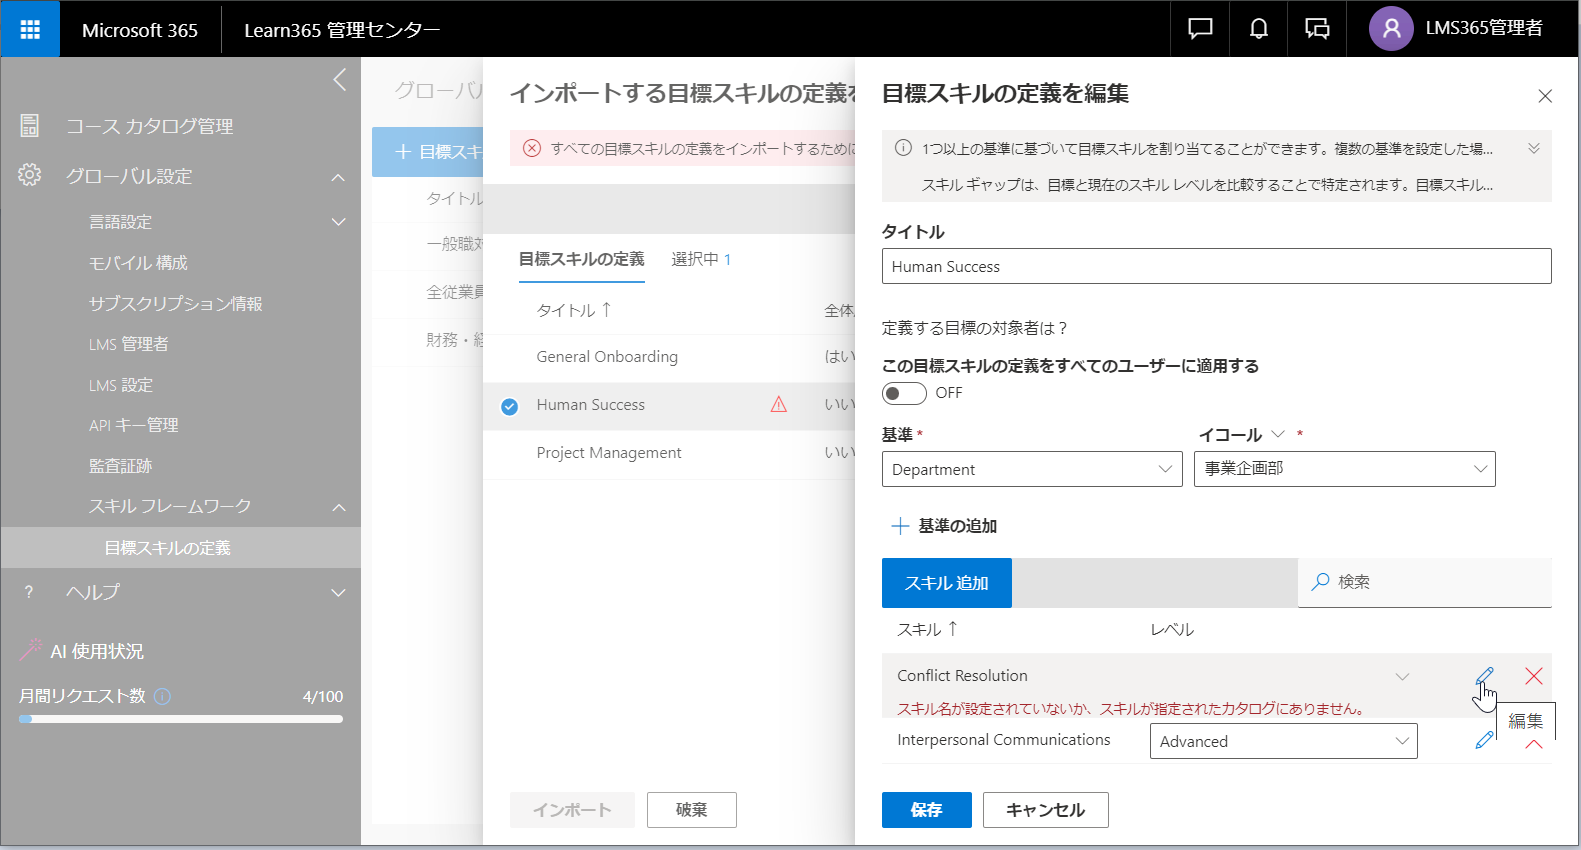This screenshot has height=850, width=1581.
Task: Expand the info banner chevron
Action: click(x=1534, y=148)
